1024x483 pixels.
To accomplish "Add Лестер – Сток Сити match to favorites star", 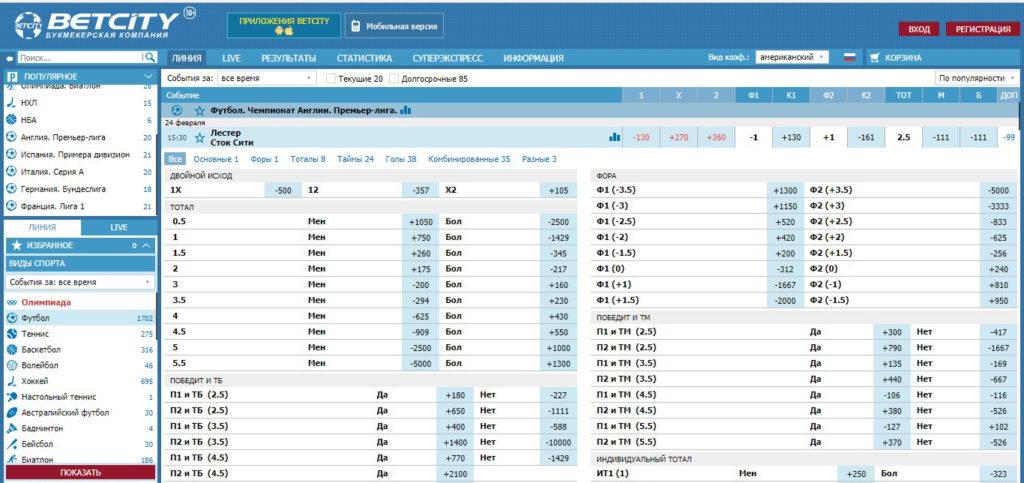I will coord(200,137).
